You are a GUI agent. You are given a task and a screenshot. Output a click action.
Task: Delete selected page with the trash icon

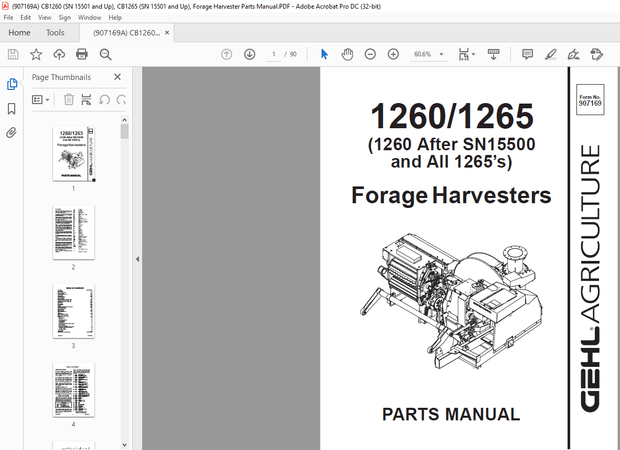[69, 99]
